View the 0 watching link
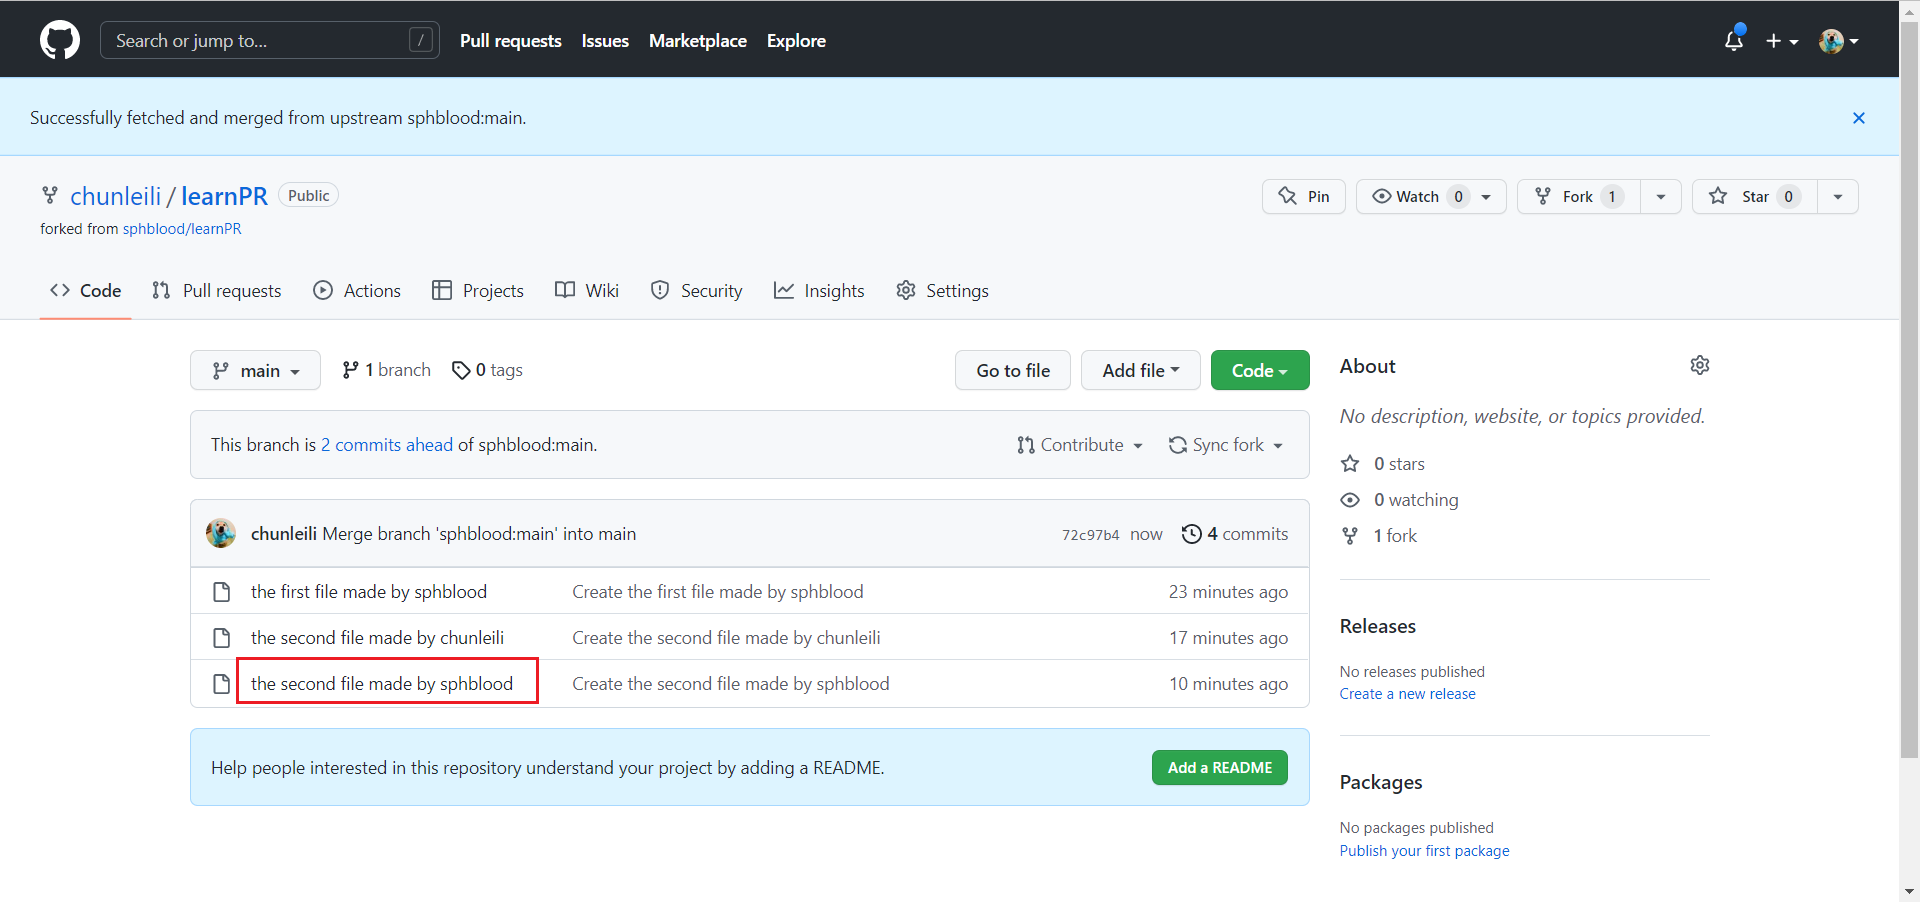 [x=1400, y=500]
